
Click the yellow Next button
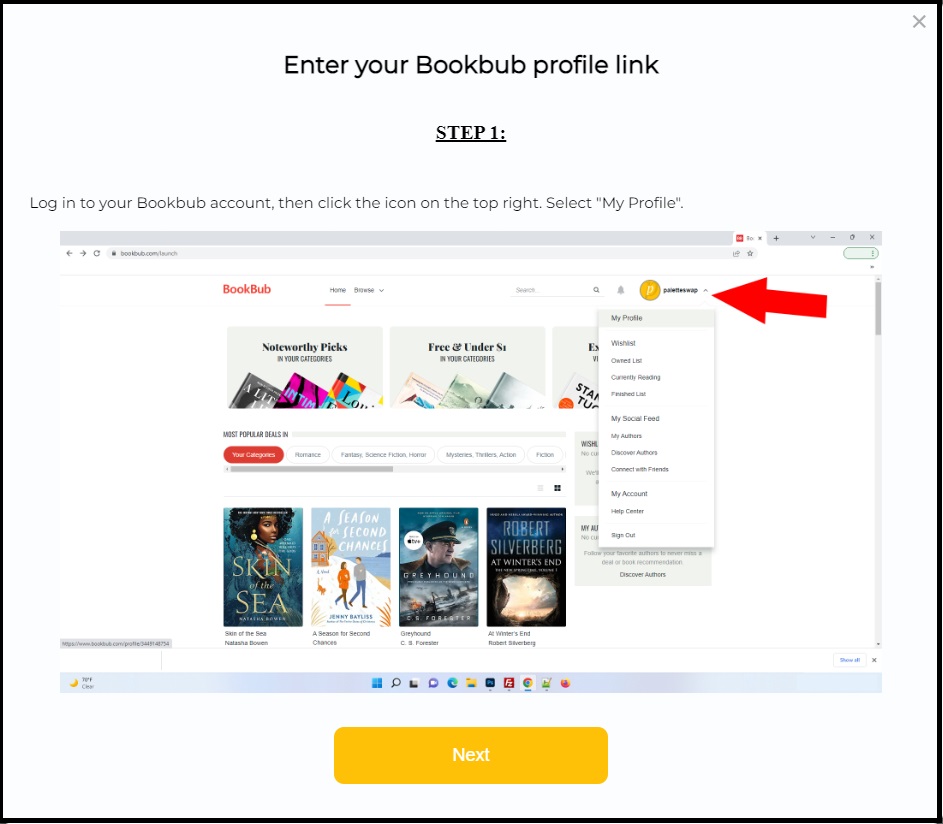(470, 755)
